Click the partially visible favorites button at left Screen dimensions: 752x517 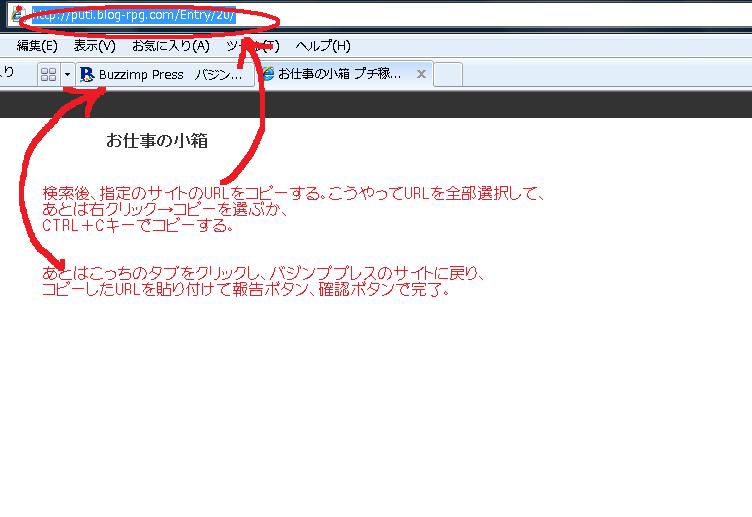pyautogui.click(x=8, y=73)
